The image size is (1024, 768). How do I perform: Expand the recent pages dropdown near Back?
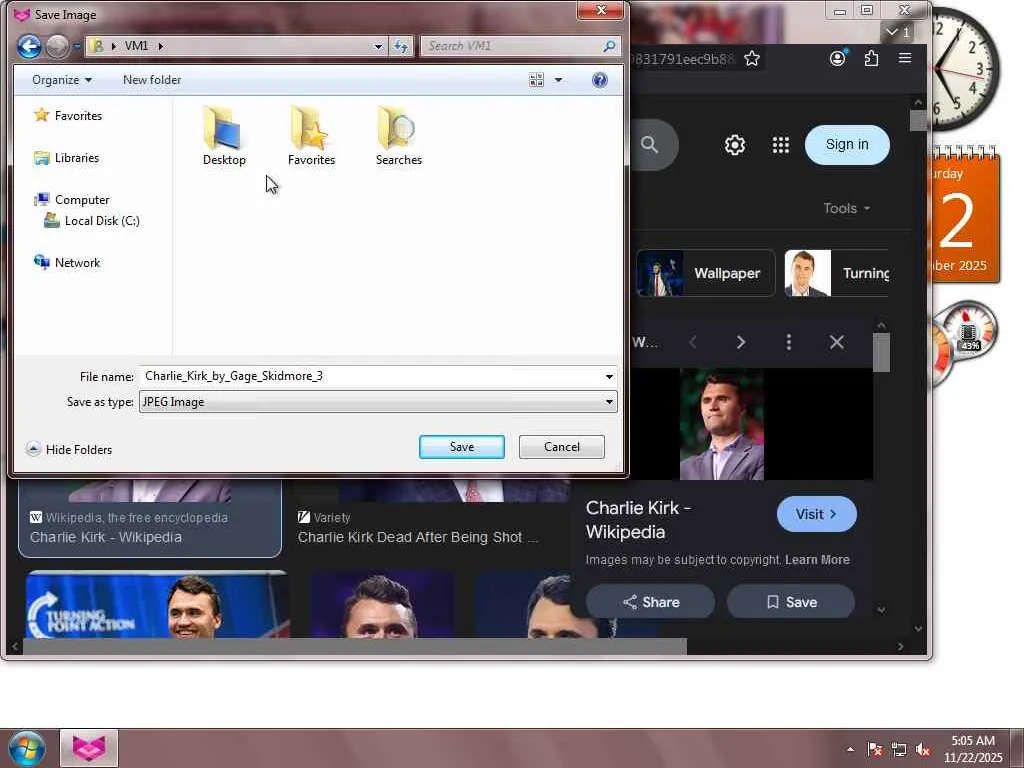77,46
